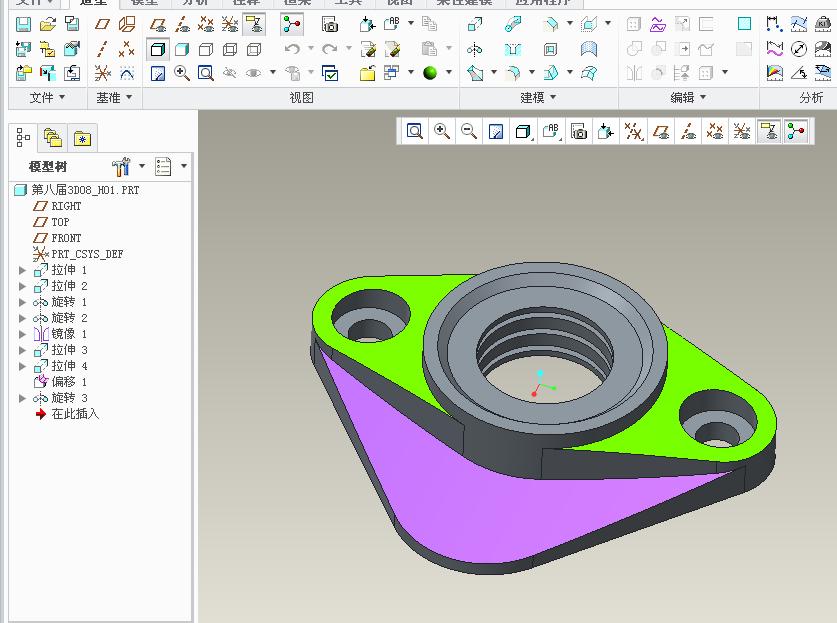Switch to the Favorites panel tab

click(81, 138)
